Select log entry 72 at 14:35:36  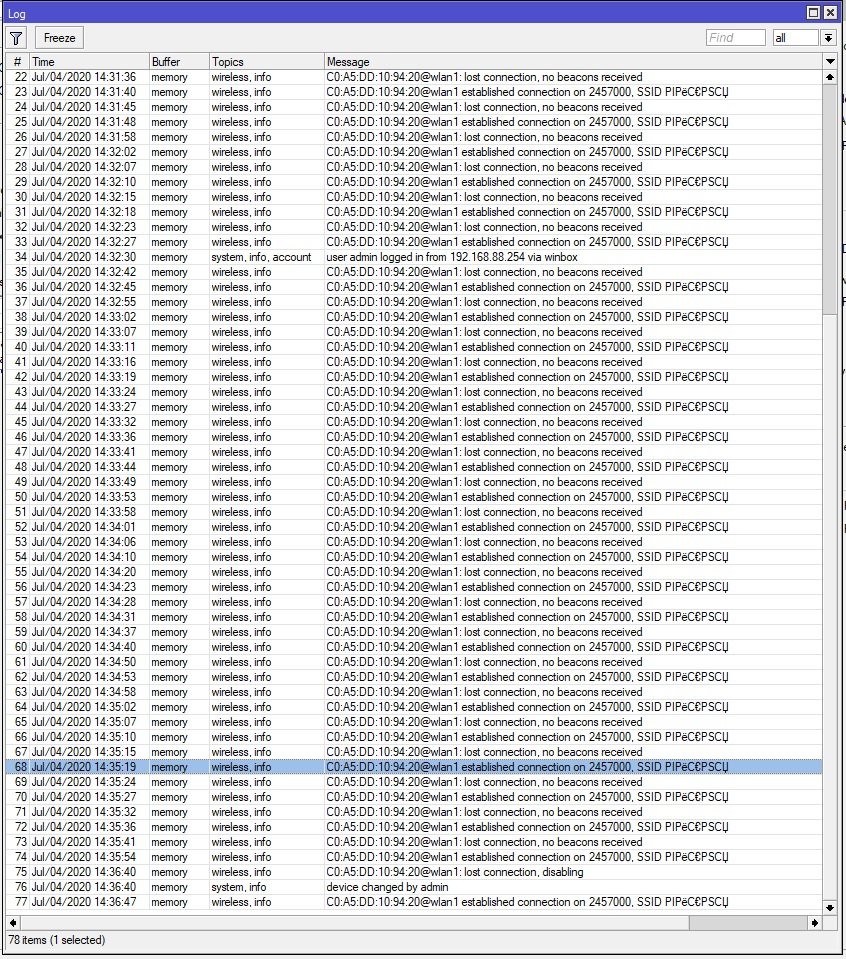click(x=414, y=827)
